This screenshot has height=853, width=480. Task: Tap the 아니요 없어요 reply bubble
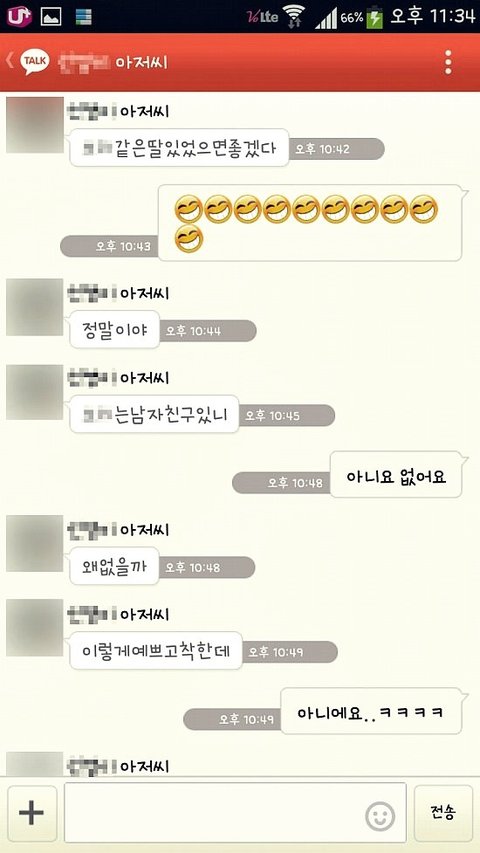[398, 474]
